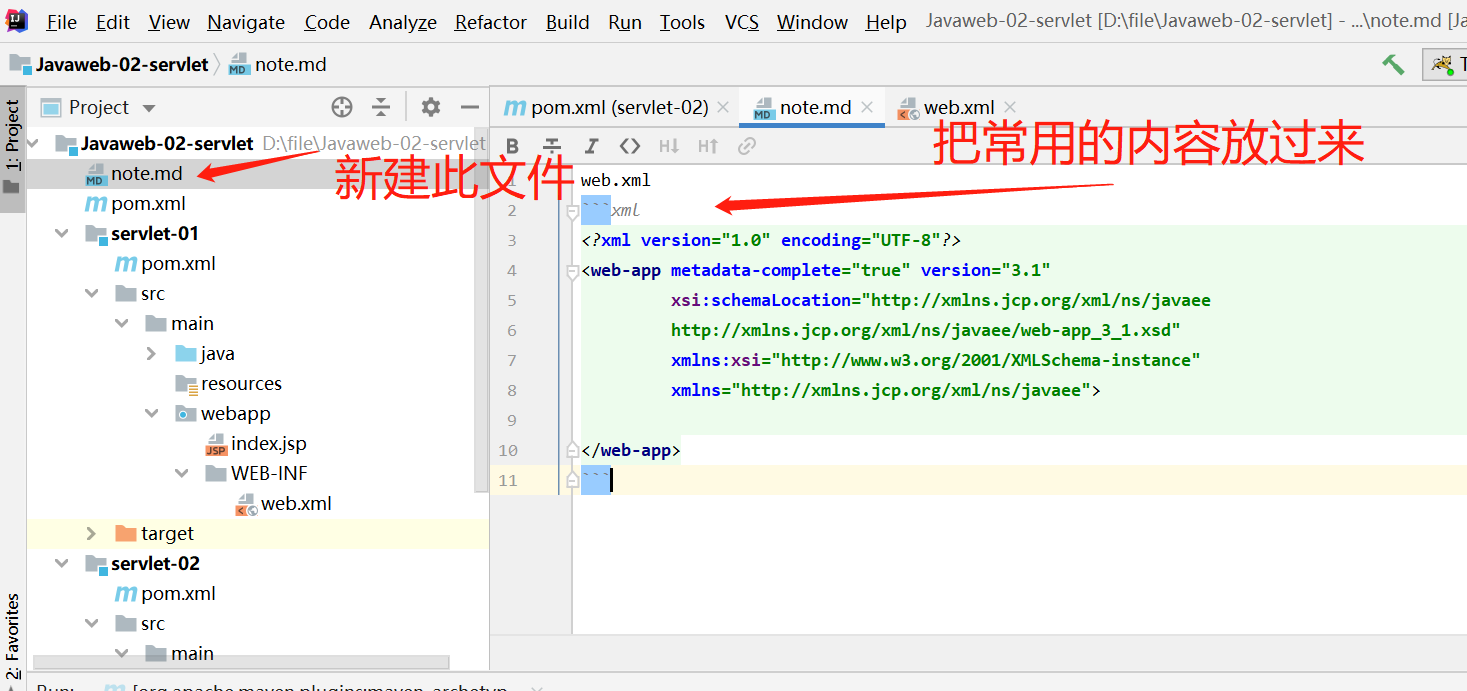Click the IntelliJ IDEA app logo
The image size is (1467, 691).
pos(16,20)
